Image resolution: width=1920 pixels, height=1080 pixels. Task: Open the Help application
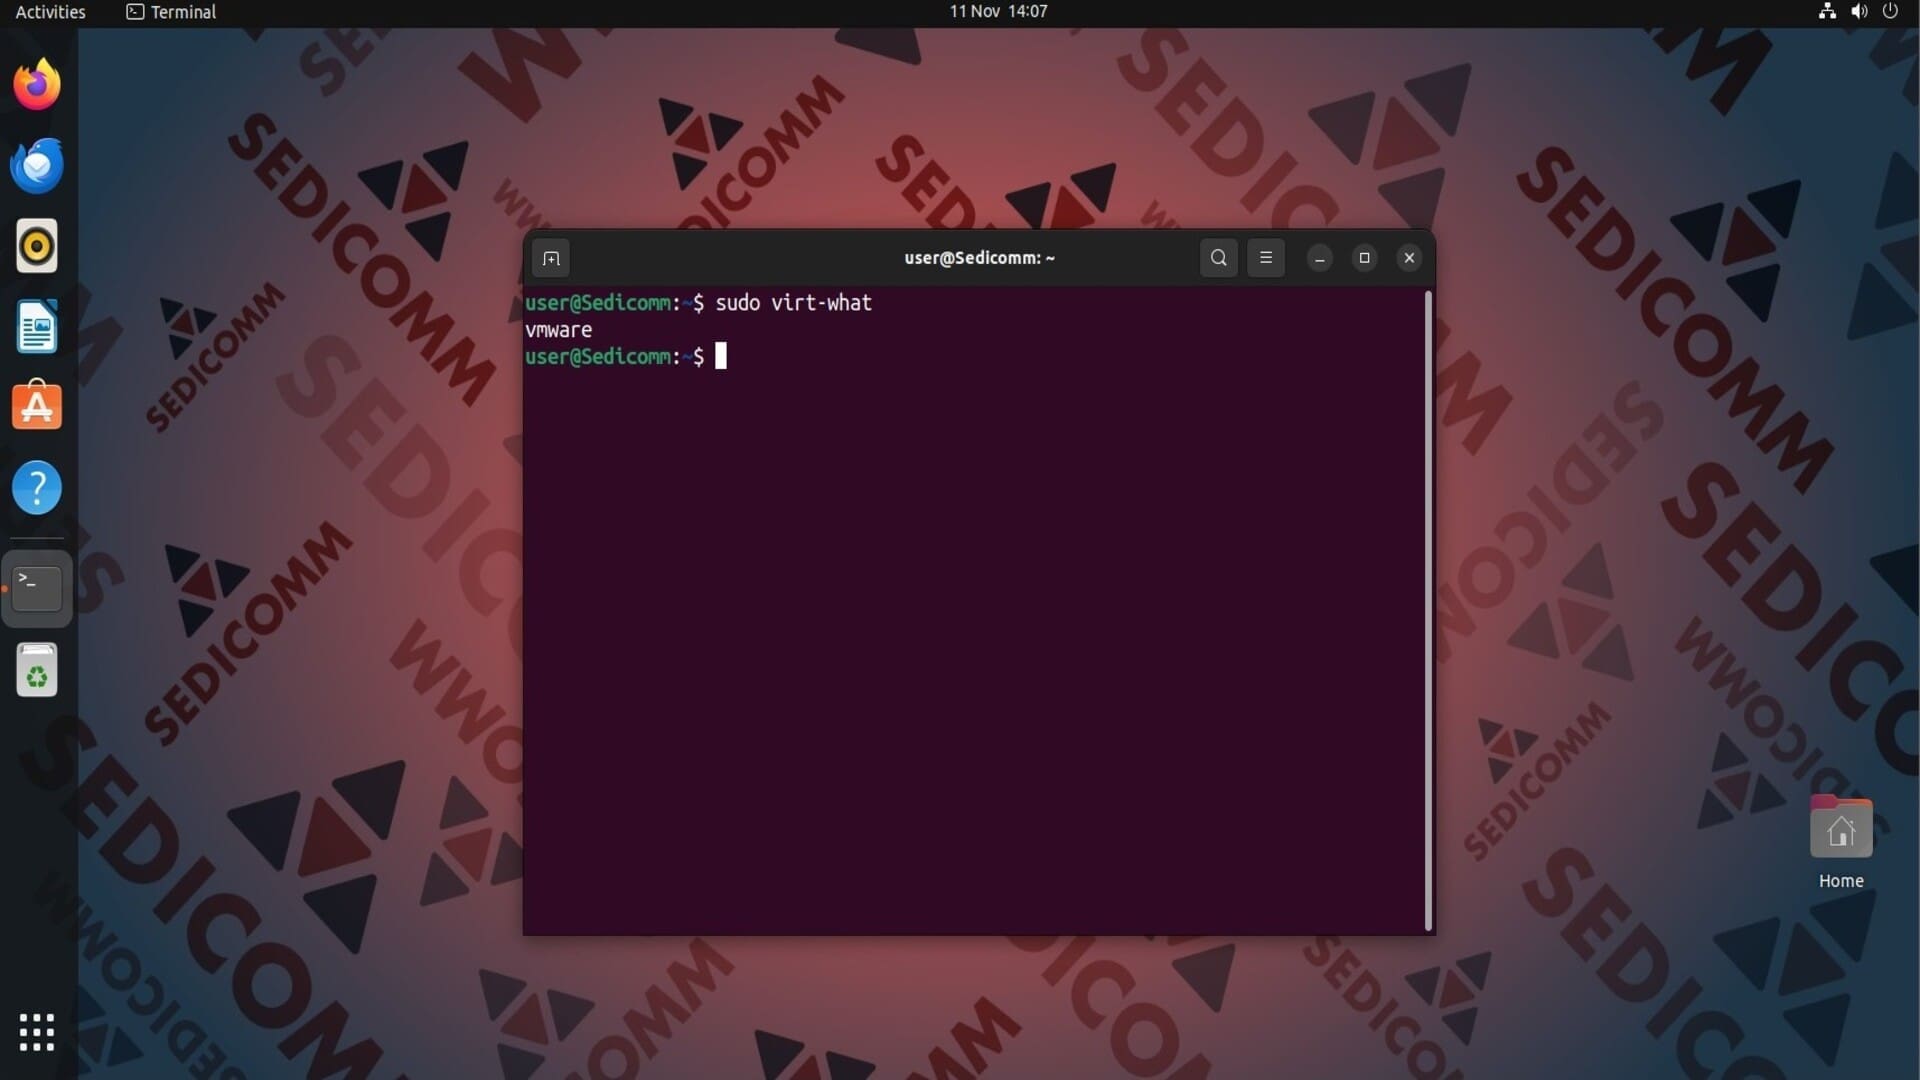click(37, 488)
